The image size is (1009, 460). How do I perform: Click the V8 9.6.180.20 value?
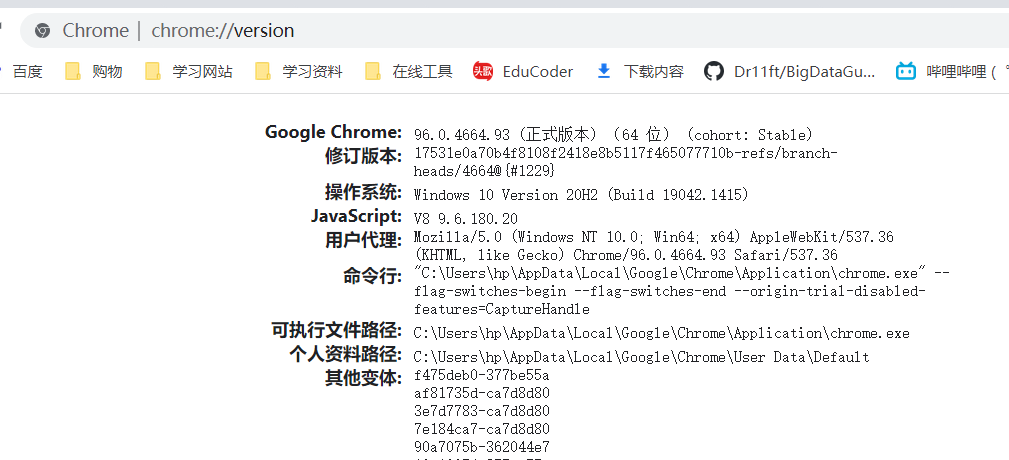[466, 219]
